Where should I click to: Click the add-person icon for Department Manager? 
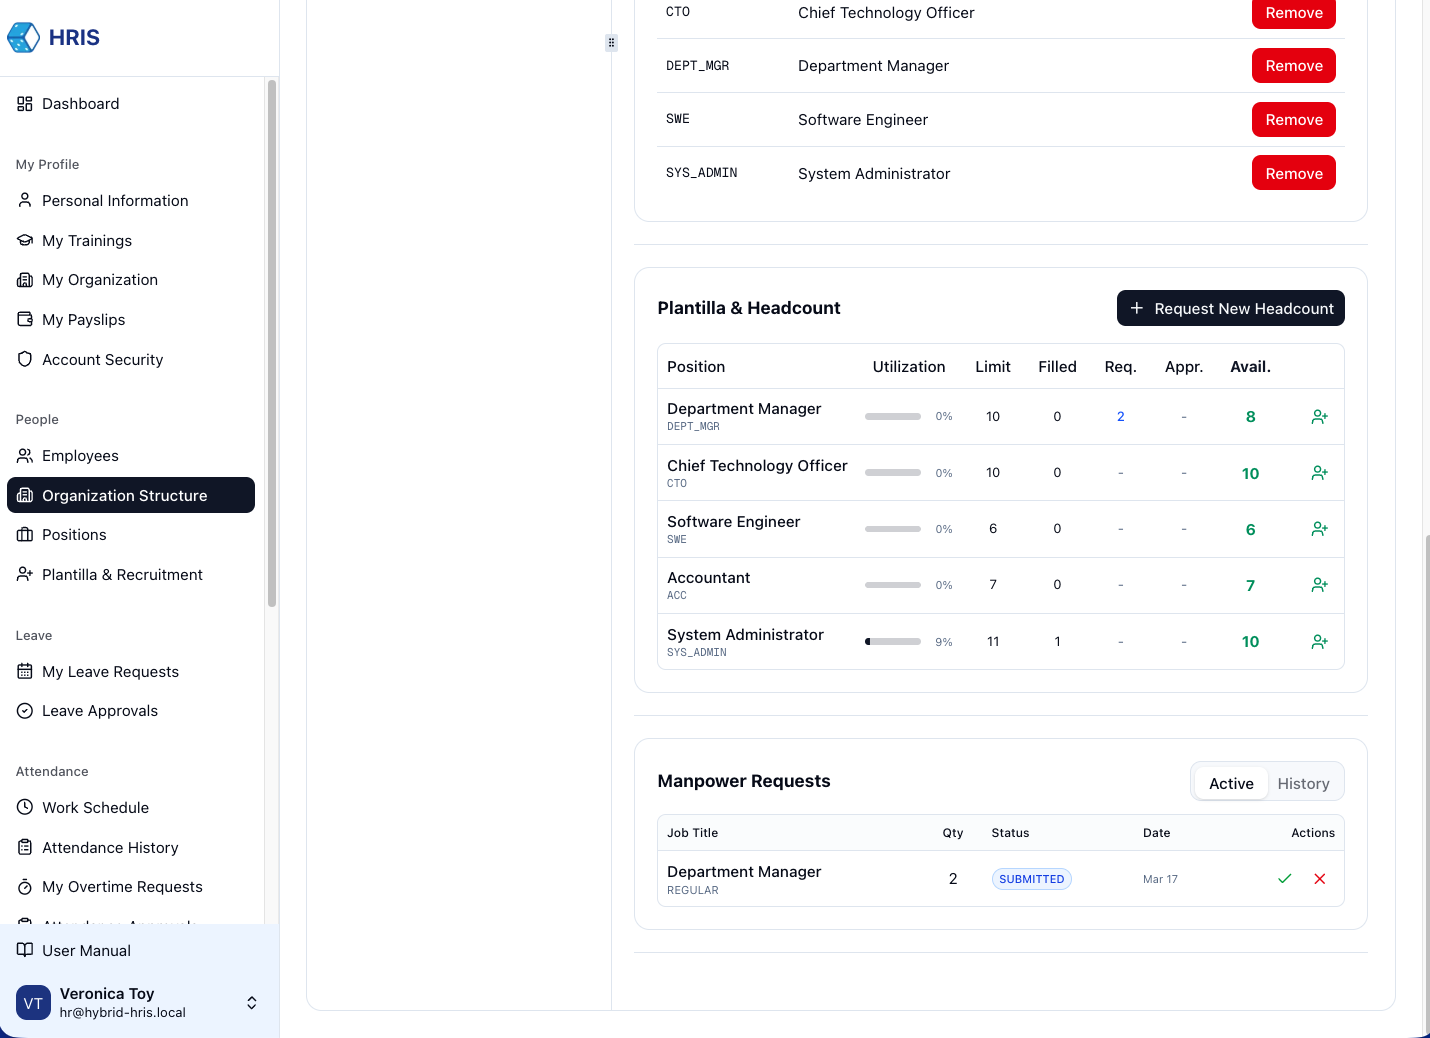tap(1319, 417)
